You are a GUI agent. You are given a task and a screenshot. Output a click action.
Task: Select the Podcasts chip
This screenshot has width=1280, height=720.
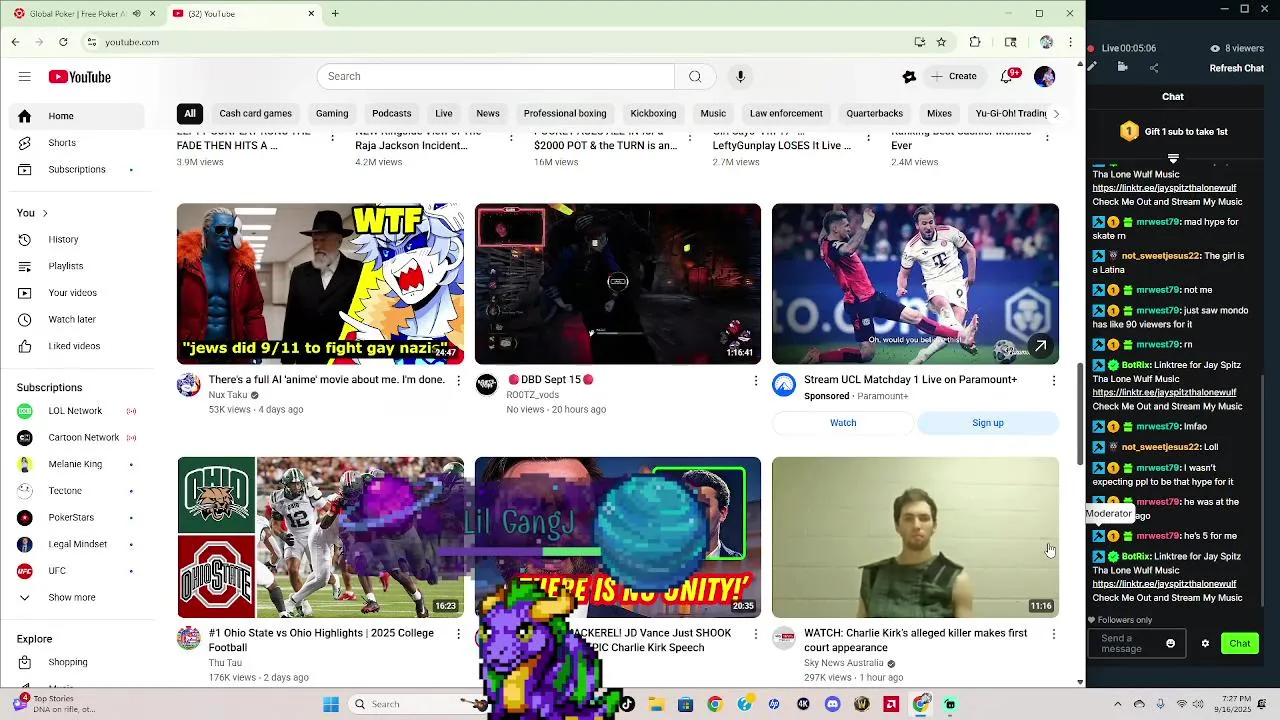point(391,113)
